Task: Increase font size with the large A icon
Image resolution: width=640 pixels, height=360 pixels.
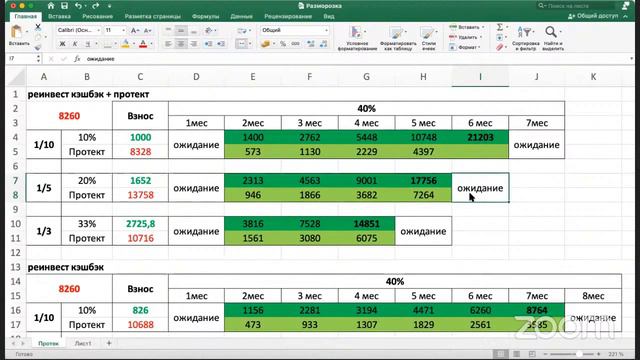Action: pos(135,30)
